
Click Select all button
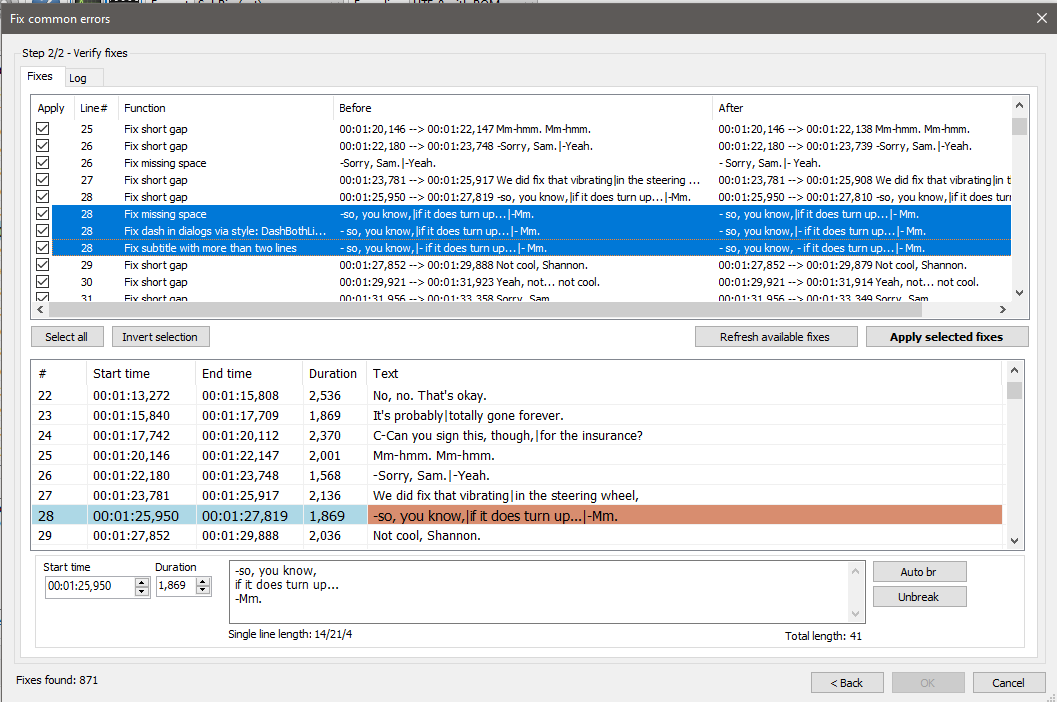pos(67,337)
